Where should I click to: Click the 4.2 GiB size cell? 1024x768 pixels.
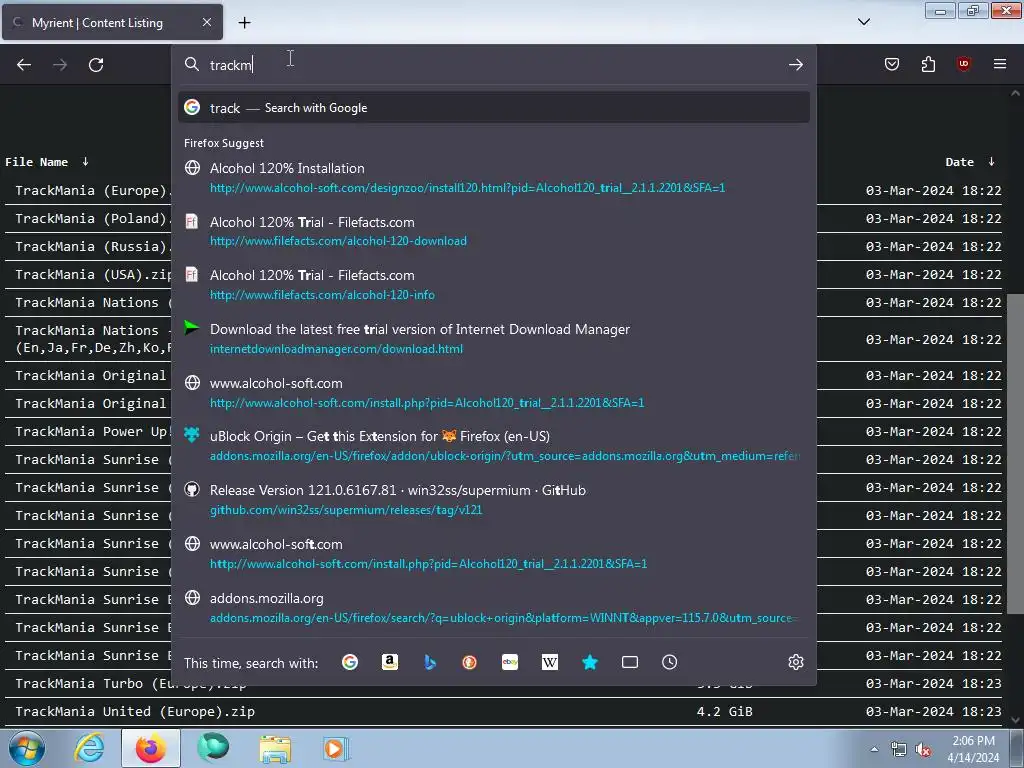tap(725, 712)
